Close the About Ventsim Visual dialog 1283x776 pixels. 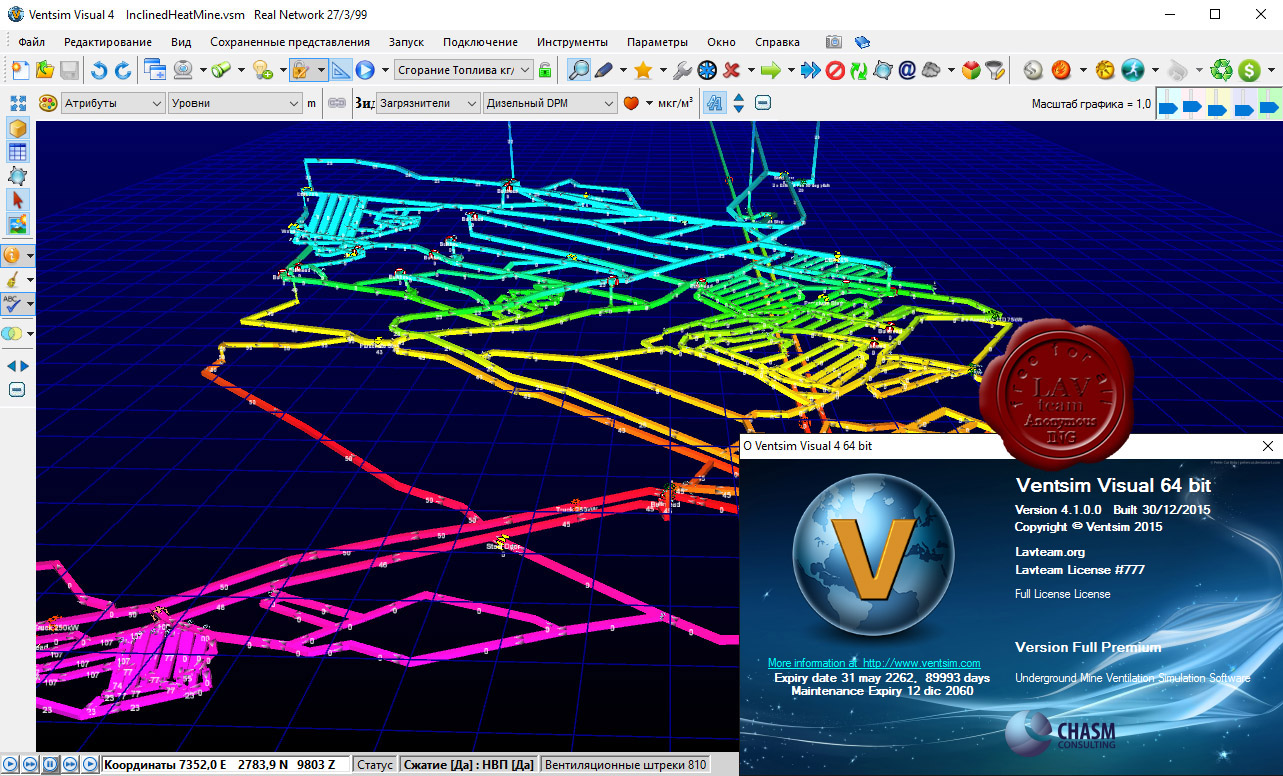[1267, 446]
